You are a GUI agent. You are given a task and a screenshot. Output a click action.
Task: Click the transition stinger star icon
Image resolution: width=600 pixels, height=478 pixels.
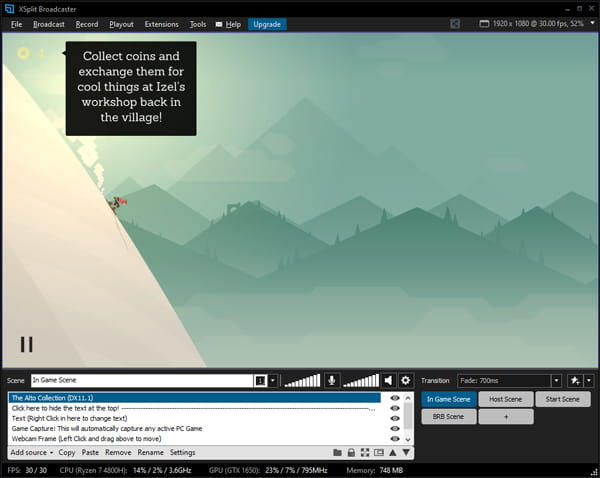pyautogui.click(x=575, y=380)
